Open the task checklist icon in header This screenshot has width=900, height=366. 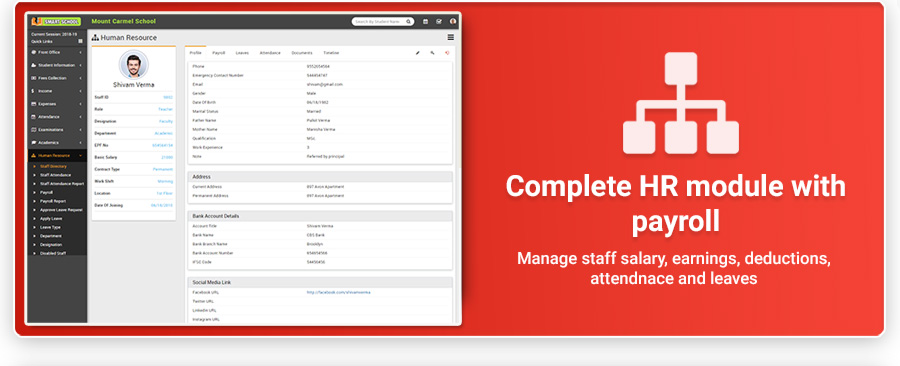[x=439, y=21]
